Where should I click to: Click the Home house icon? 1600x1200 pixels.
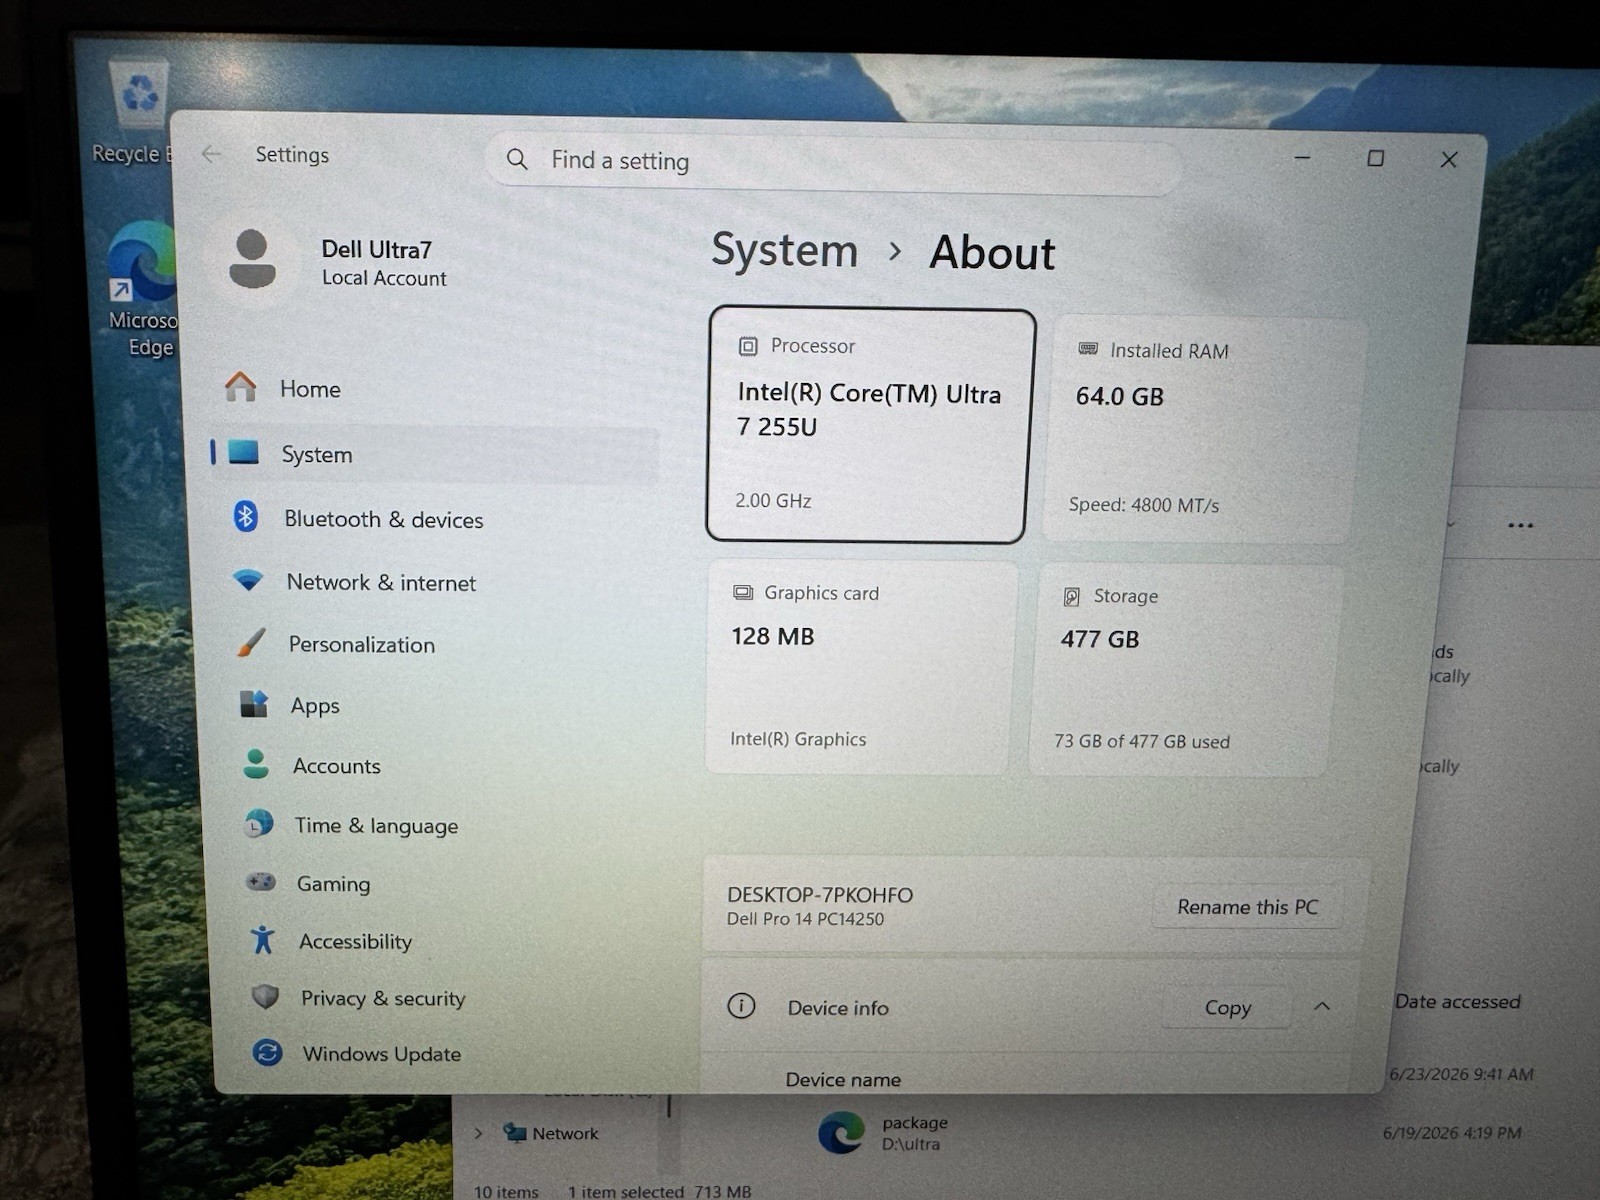[240, 387]
